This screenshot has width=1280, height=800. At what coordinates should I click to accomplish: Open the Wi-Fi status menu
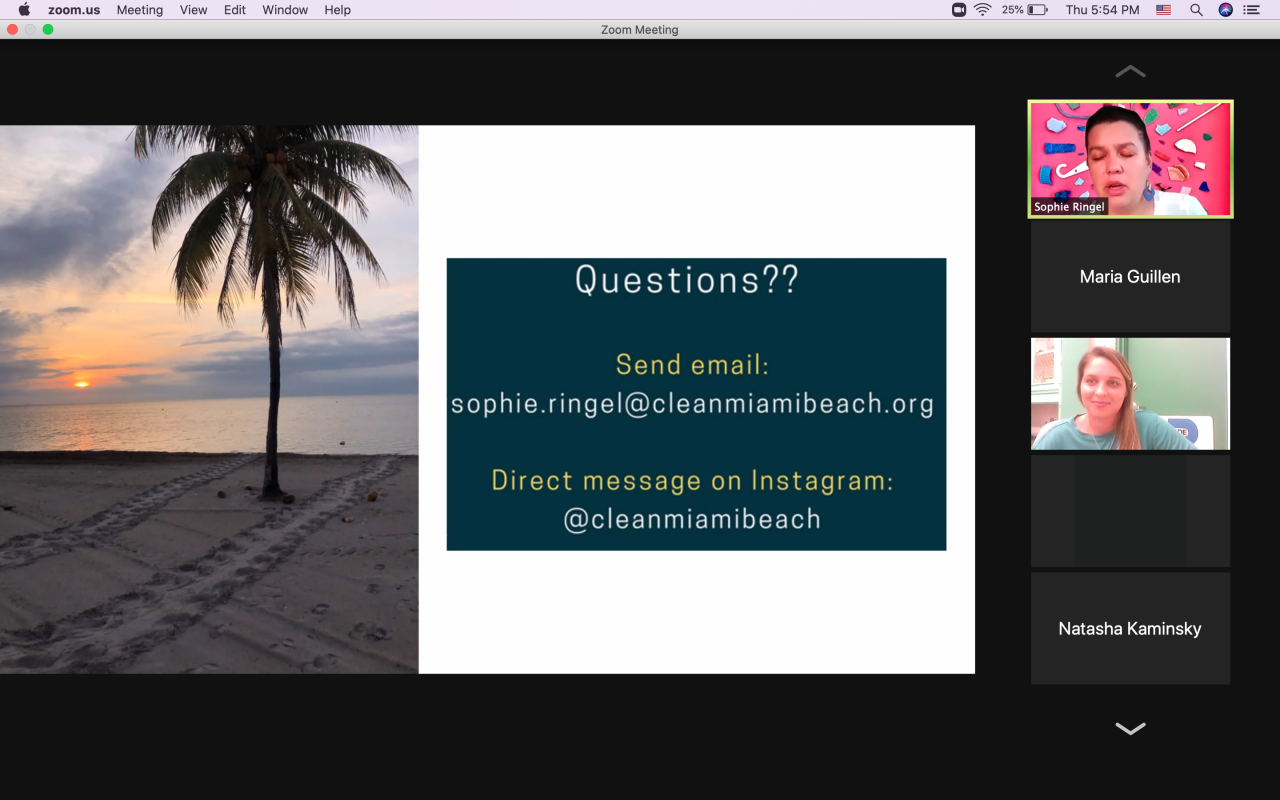(982, 10)
